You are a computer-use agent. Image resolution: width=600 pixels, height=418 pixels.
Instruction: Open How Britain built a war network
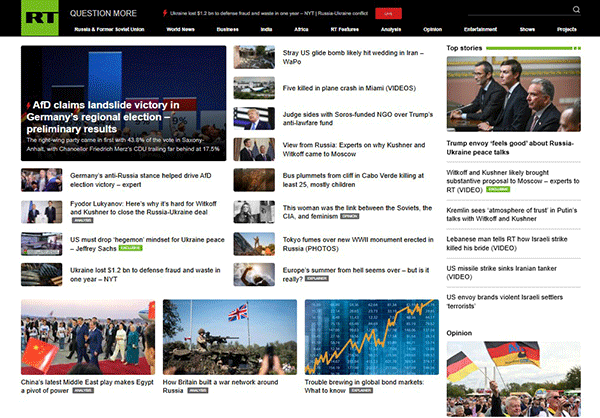click(x=220, y=386)
